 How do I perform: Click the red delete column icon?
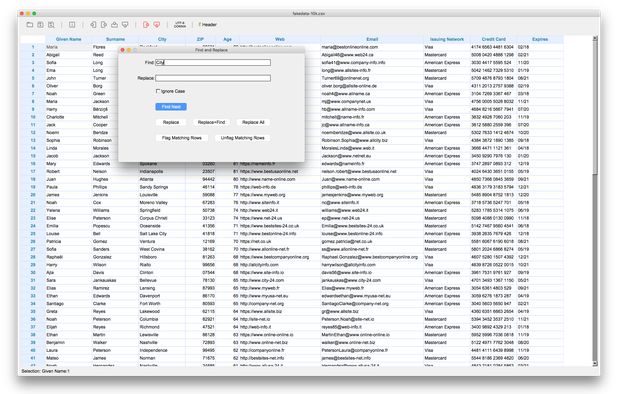[146, 24]
